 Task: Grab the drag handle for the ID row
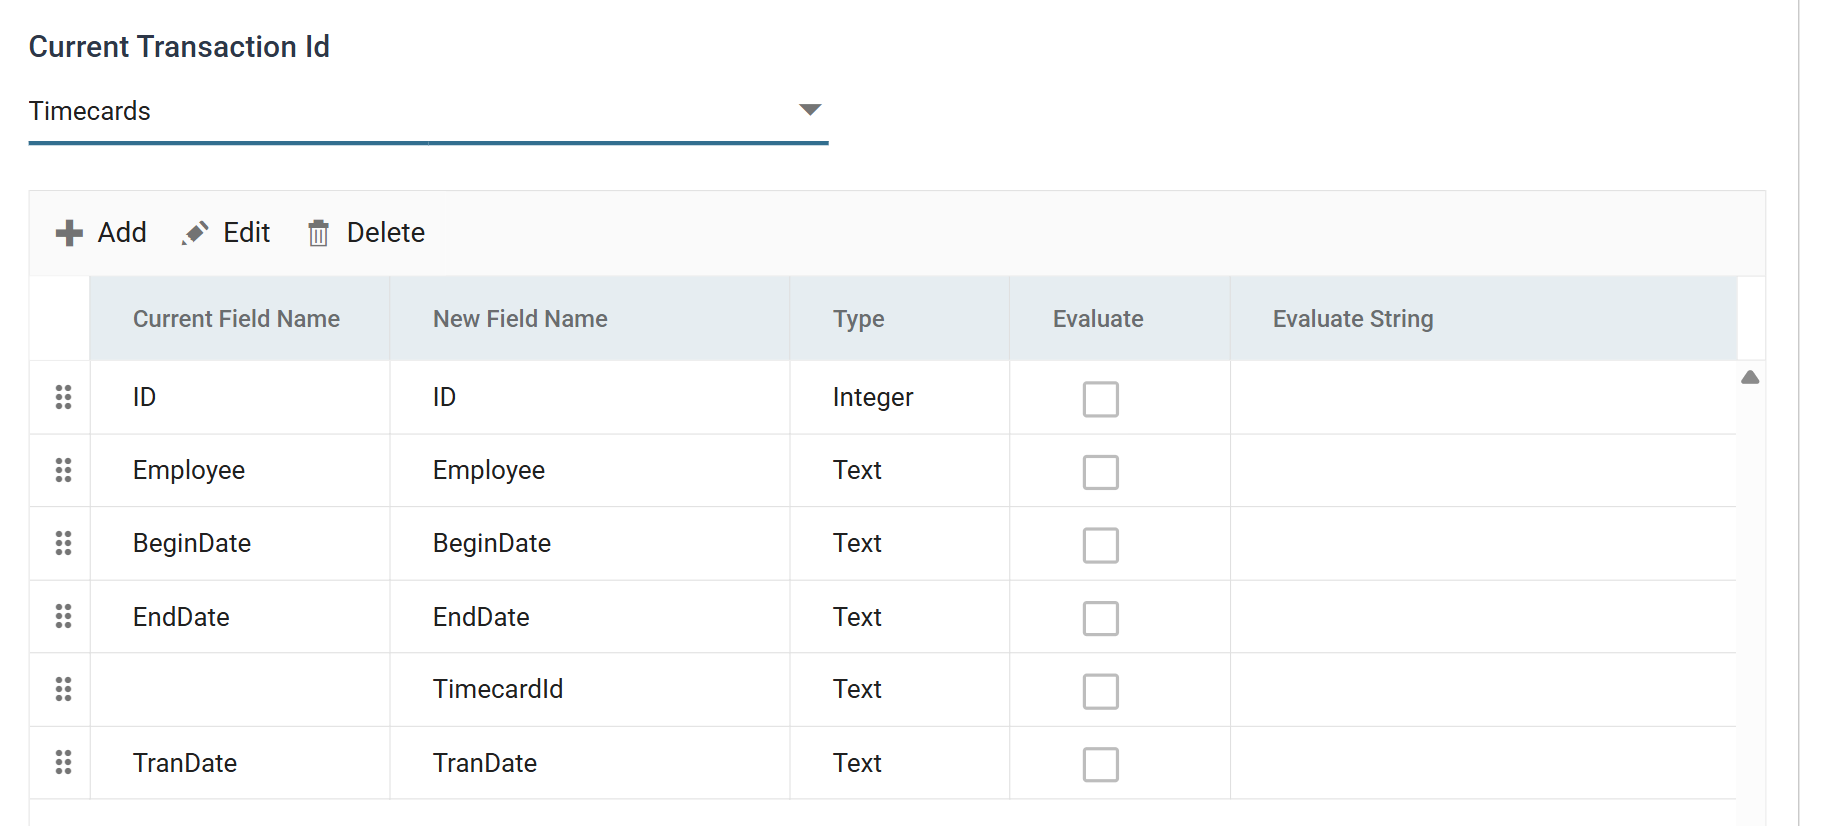click(63, 397)
